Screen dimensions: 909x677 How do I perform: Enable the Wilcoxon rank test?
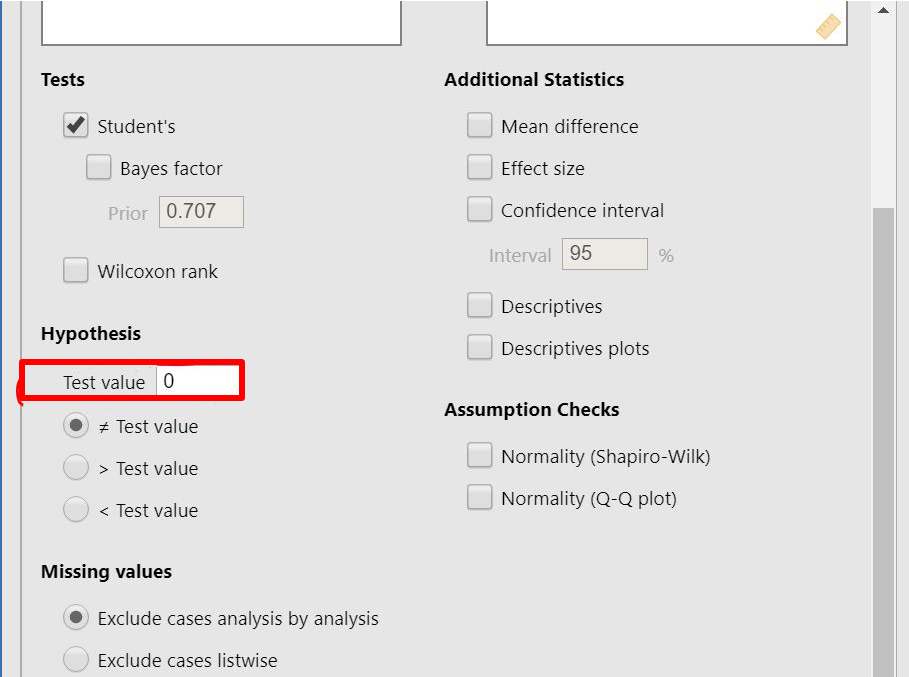click(x=76, y=271)
